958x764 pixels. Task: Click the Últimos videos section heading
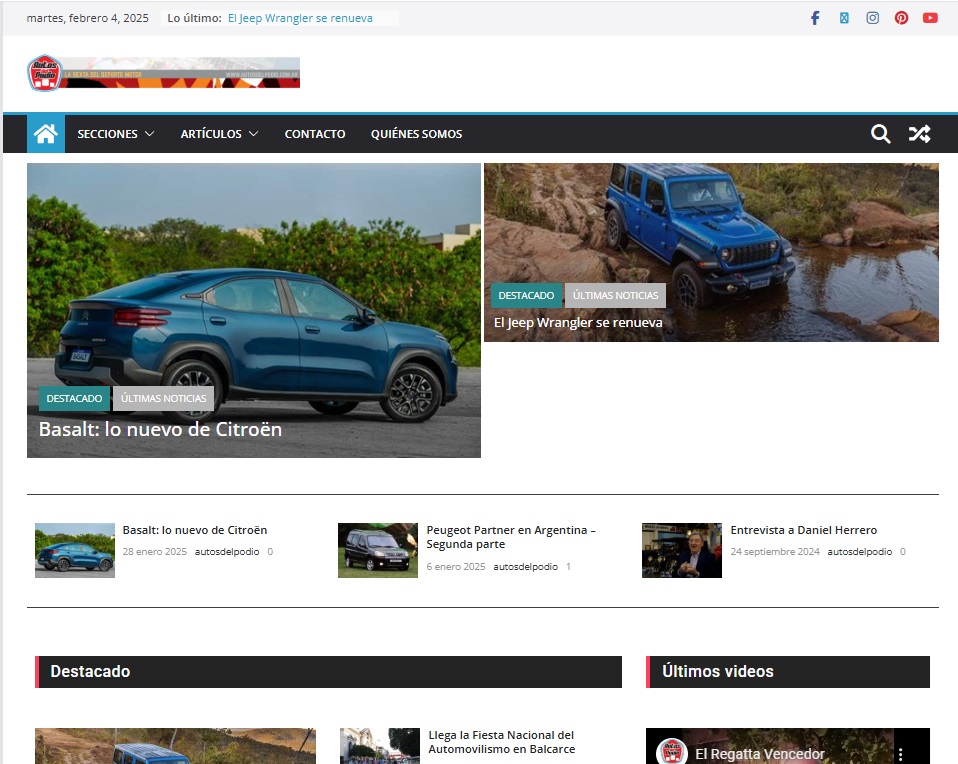click(718, 671)
